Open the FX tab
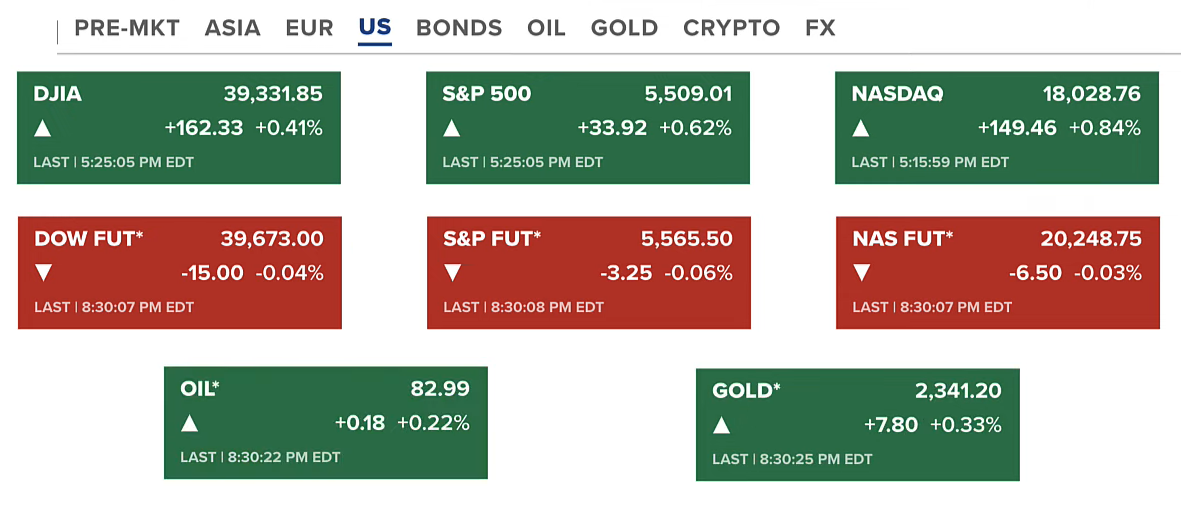This screenshot has width=1181, height=505. click(820, 28)
